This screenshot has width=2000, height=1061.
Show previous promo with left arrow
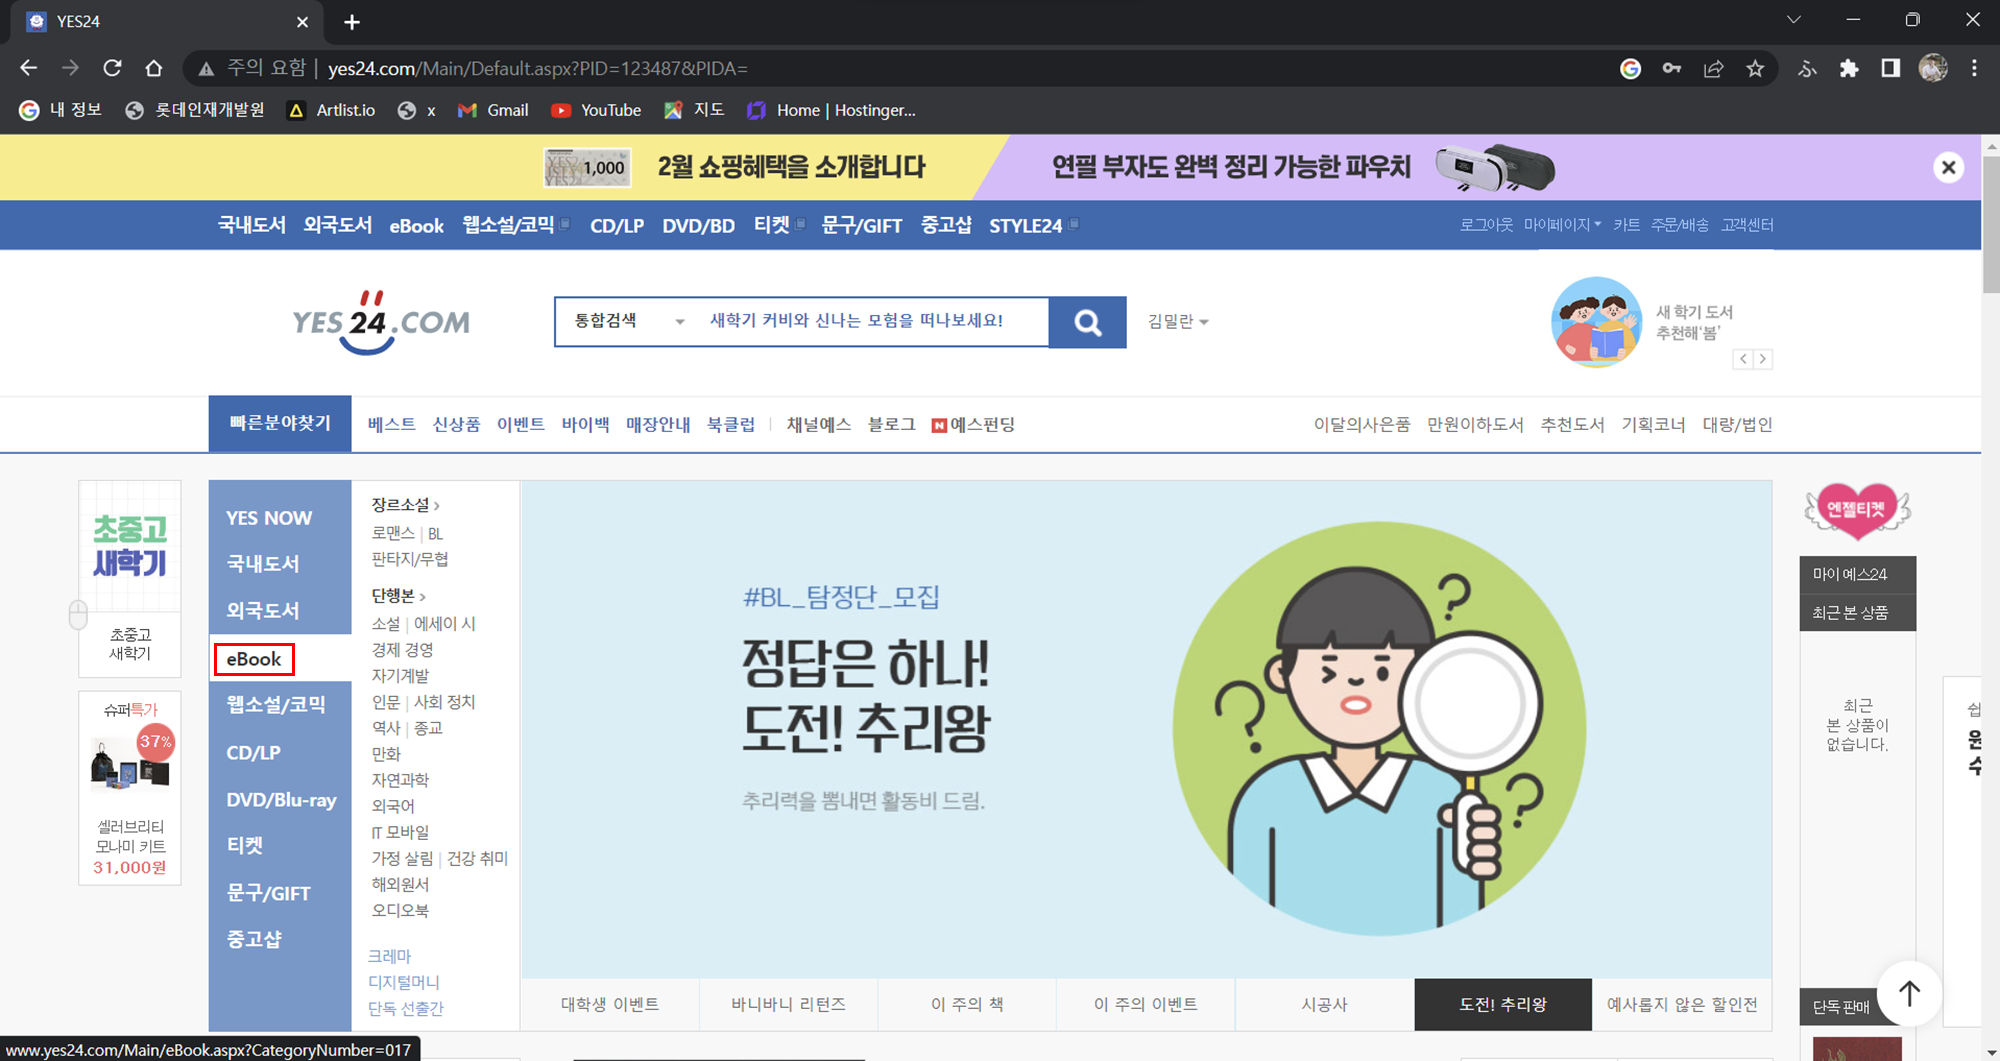coord(1743,359)
